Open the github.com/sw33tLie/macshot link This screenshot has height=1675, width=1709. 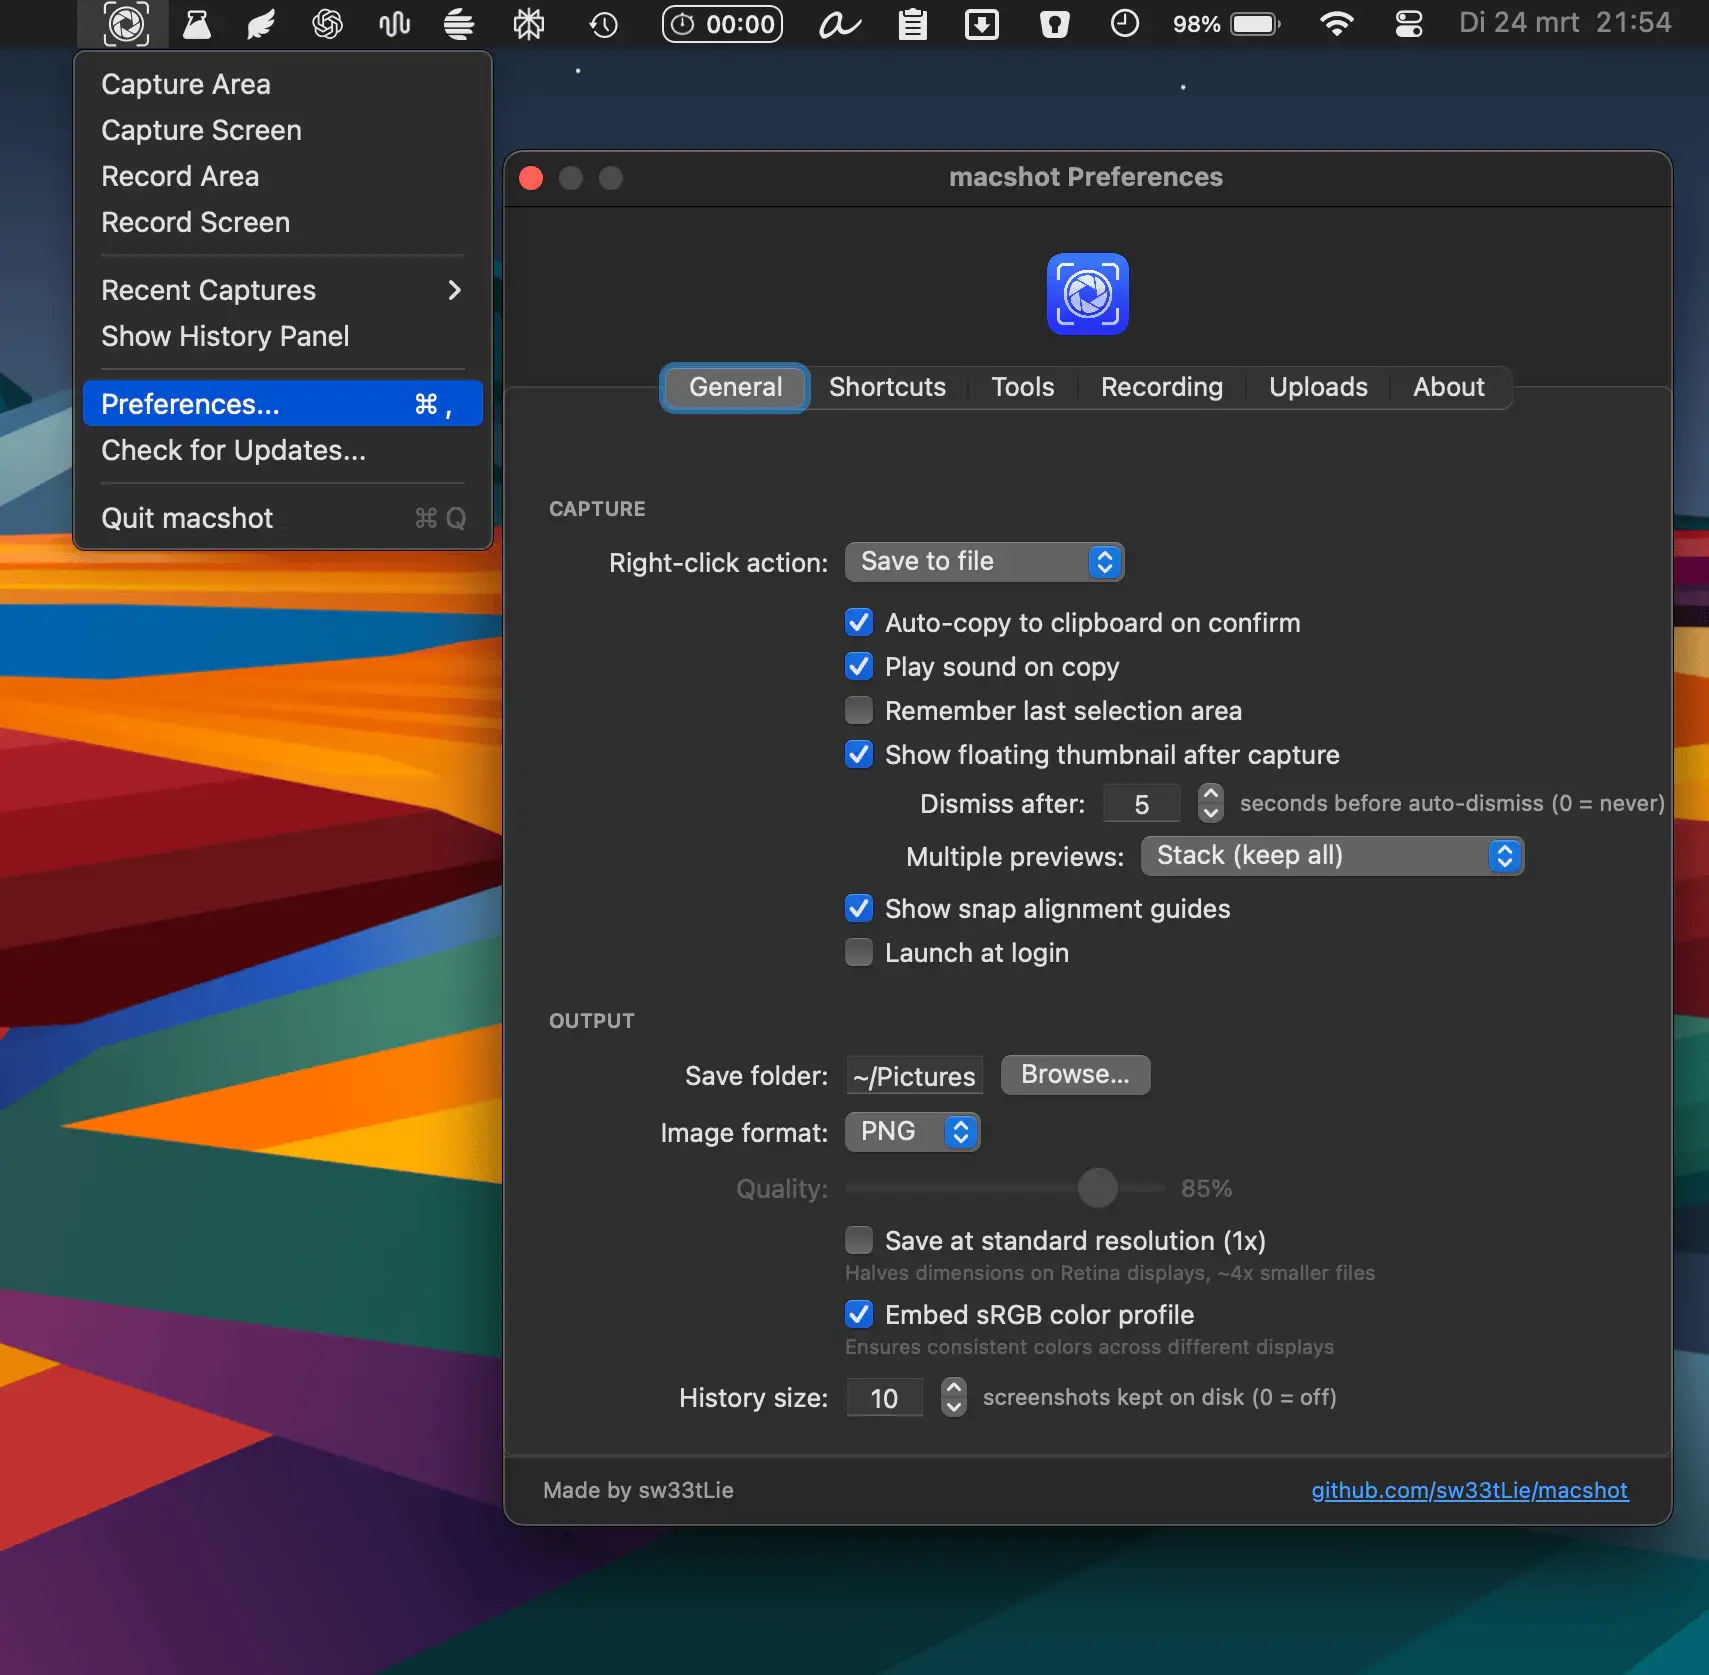[x=1469, y=1491]
